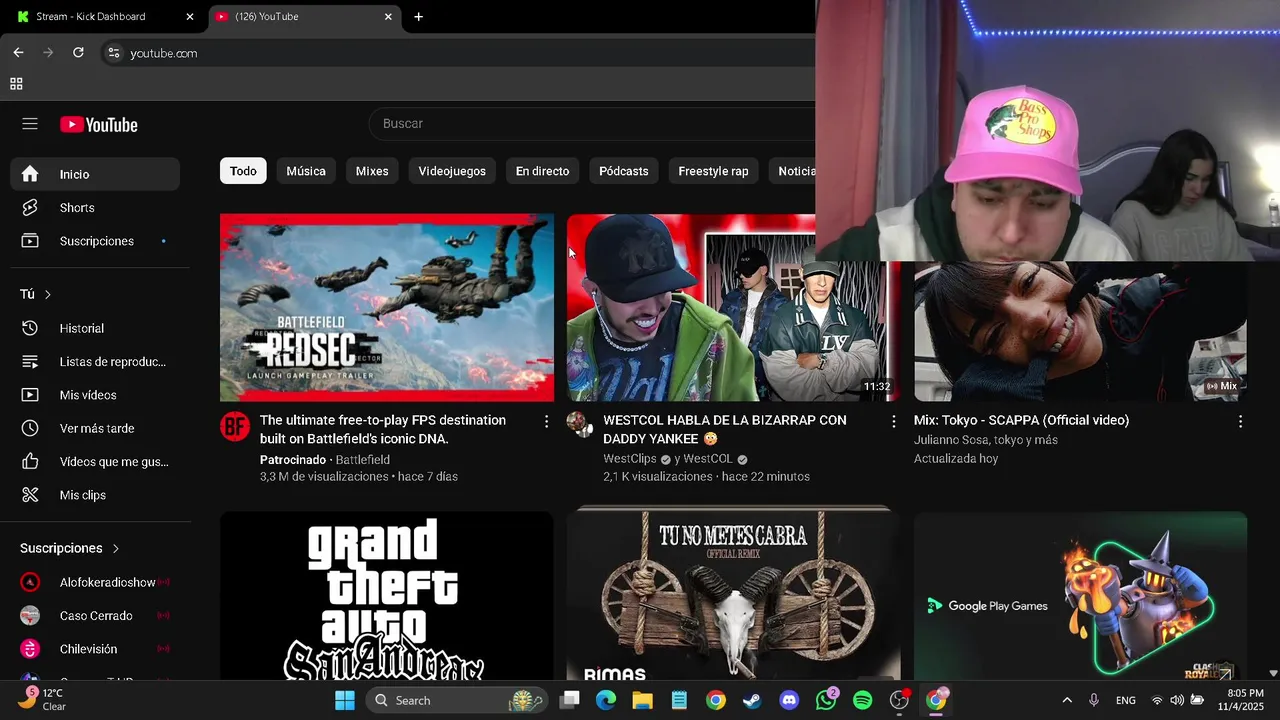Open the Google Play Games thumbnail

(1080, 596)
